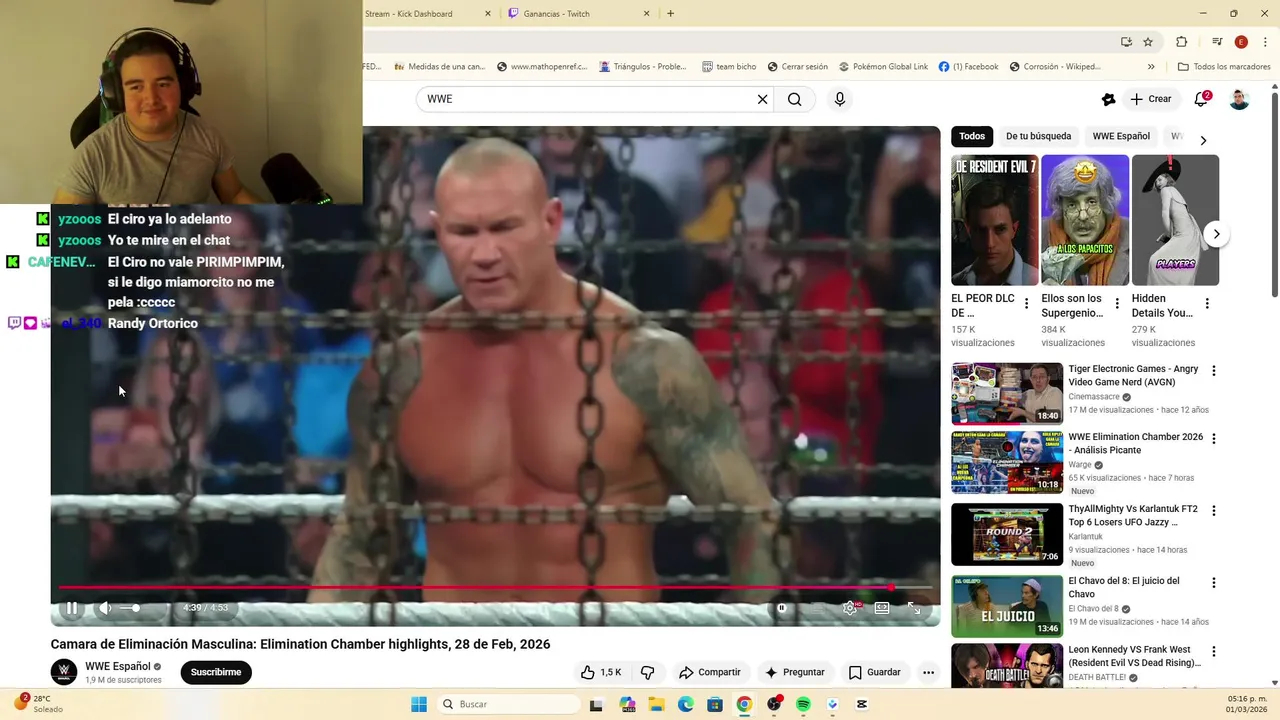Open the video settings gear
The width and height of the screenshot is (1280, 720).
(849, 607)
